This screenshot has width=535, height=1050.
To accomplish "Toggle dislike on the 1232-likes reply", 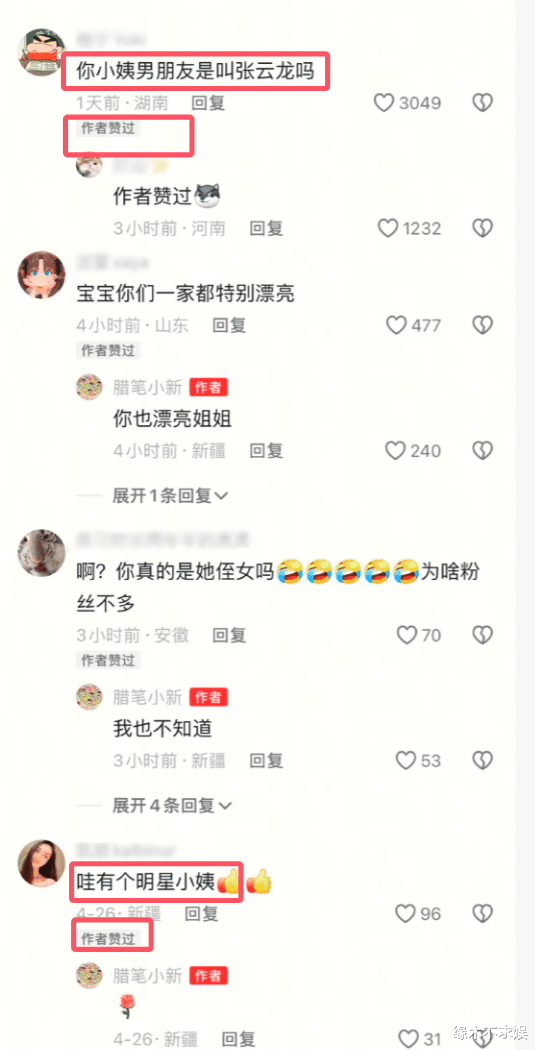I will pos(483,228).
